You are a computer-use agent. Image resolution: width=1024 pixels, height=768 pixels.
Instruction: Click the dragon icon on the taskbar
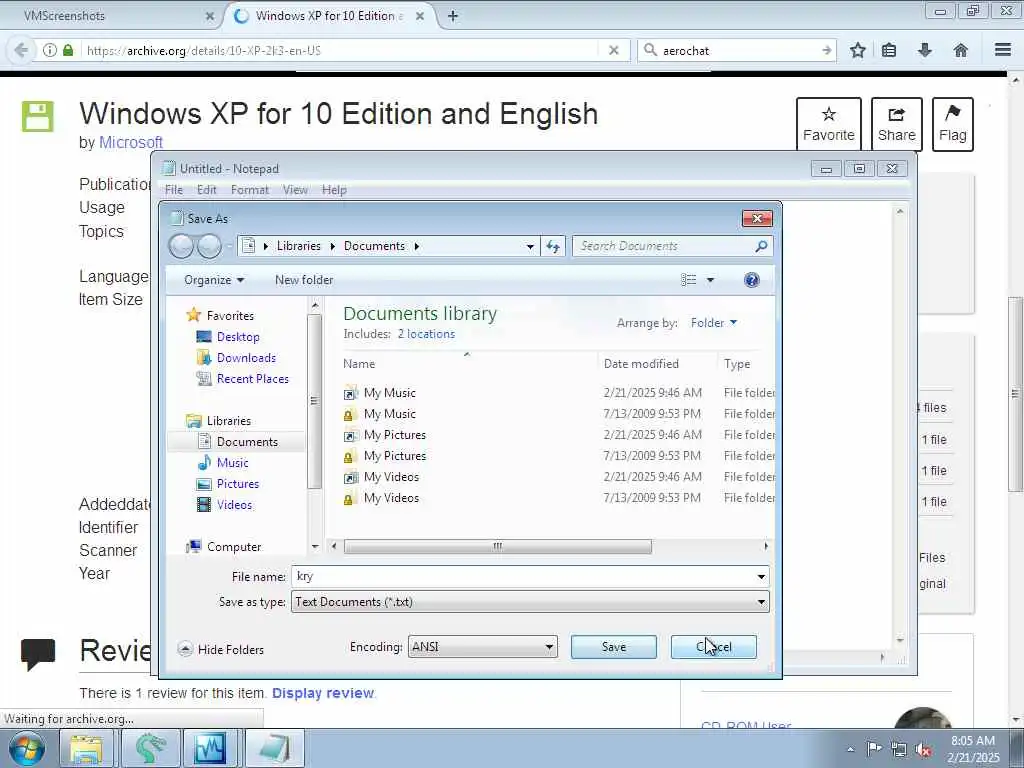150,748
